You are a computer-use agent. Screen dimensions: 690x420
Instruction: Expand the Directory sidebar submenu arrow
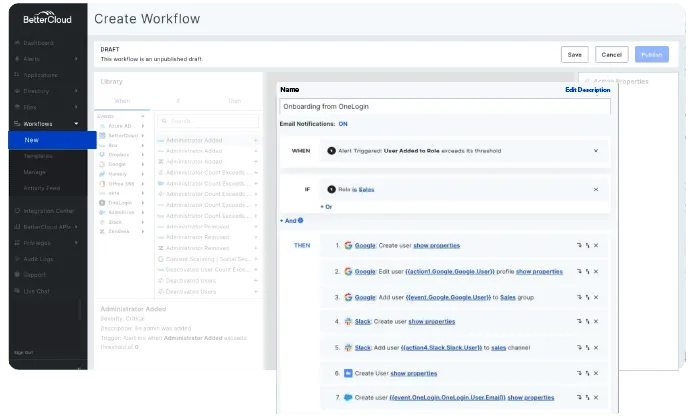pos(76,91)
